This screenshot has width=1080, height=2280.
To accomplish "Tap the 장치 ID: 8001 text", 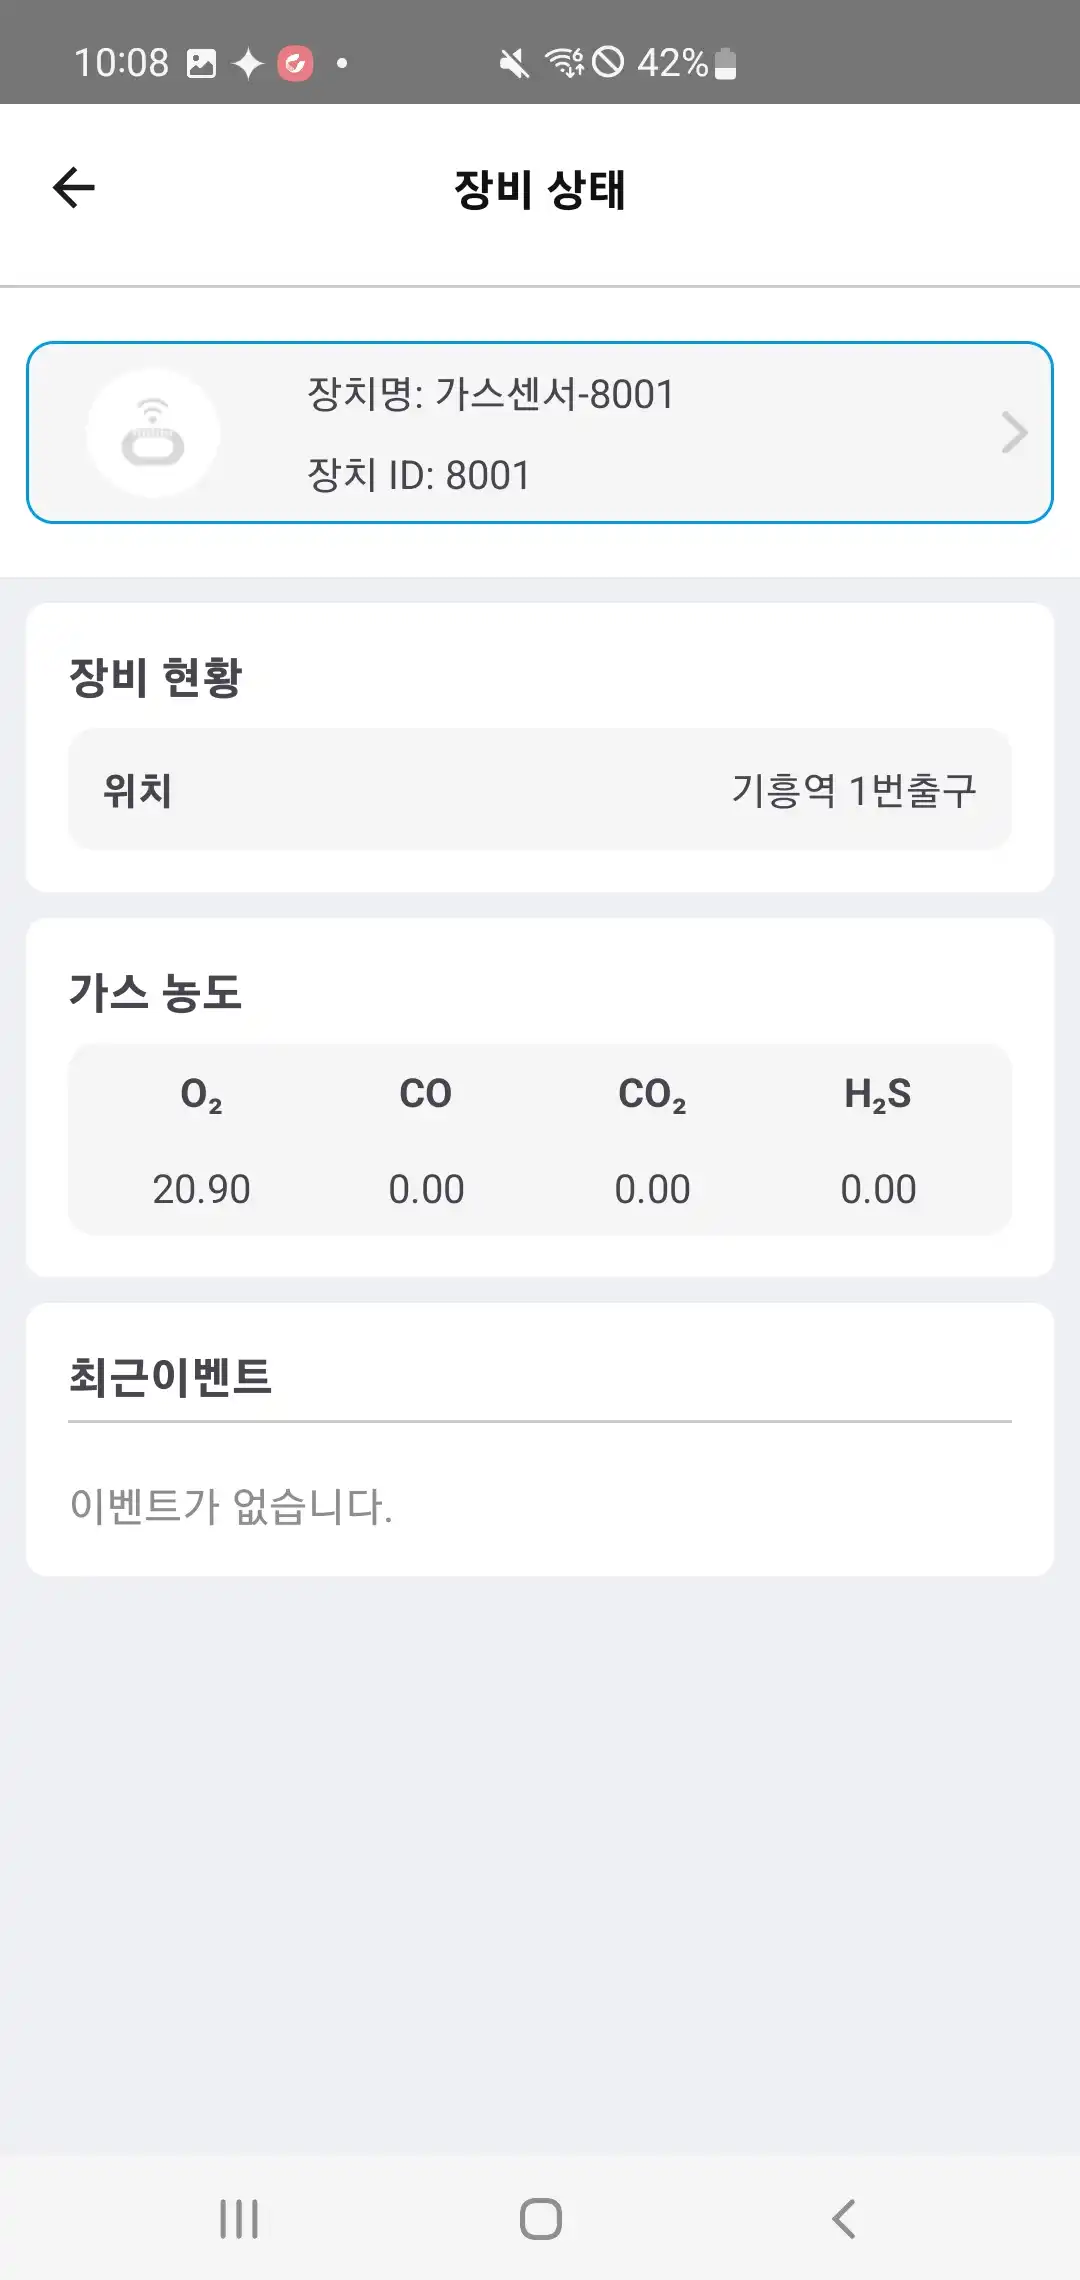I will tap(419, 476).
